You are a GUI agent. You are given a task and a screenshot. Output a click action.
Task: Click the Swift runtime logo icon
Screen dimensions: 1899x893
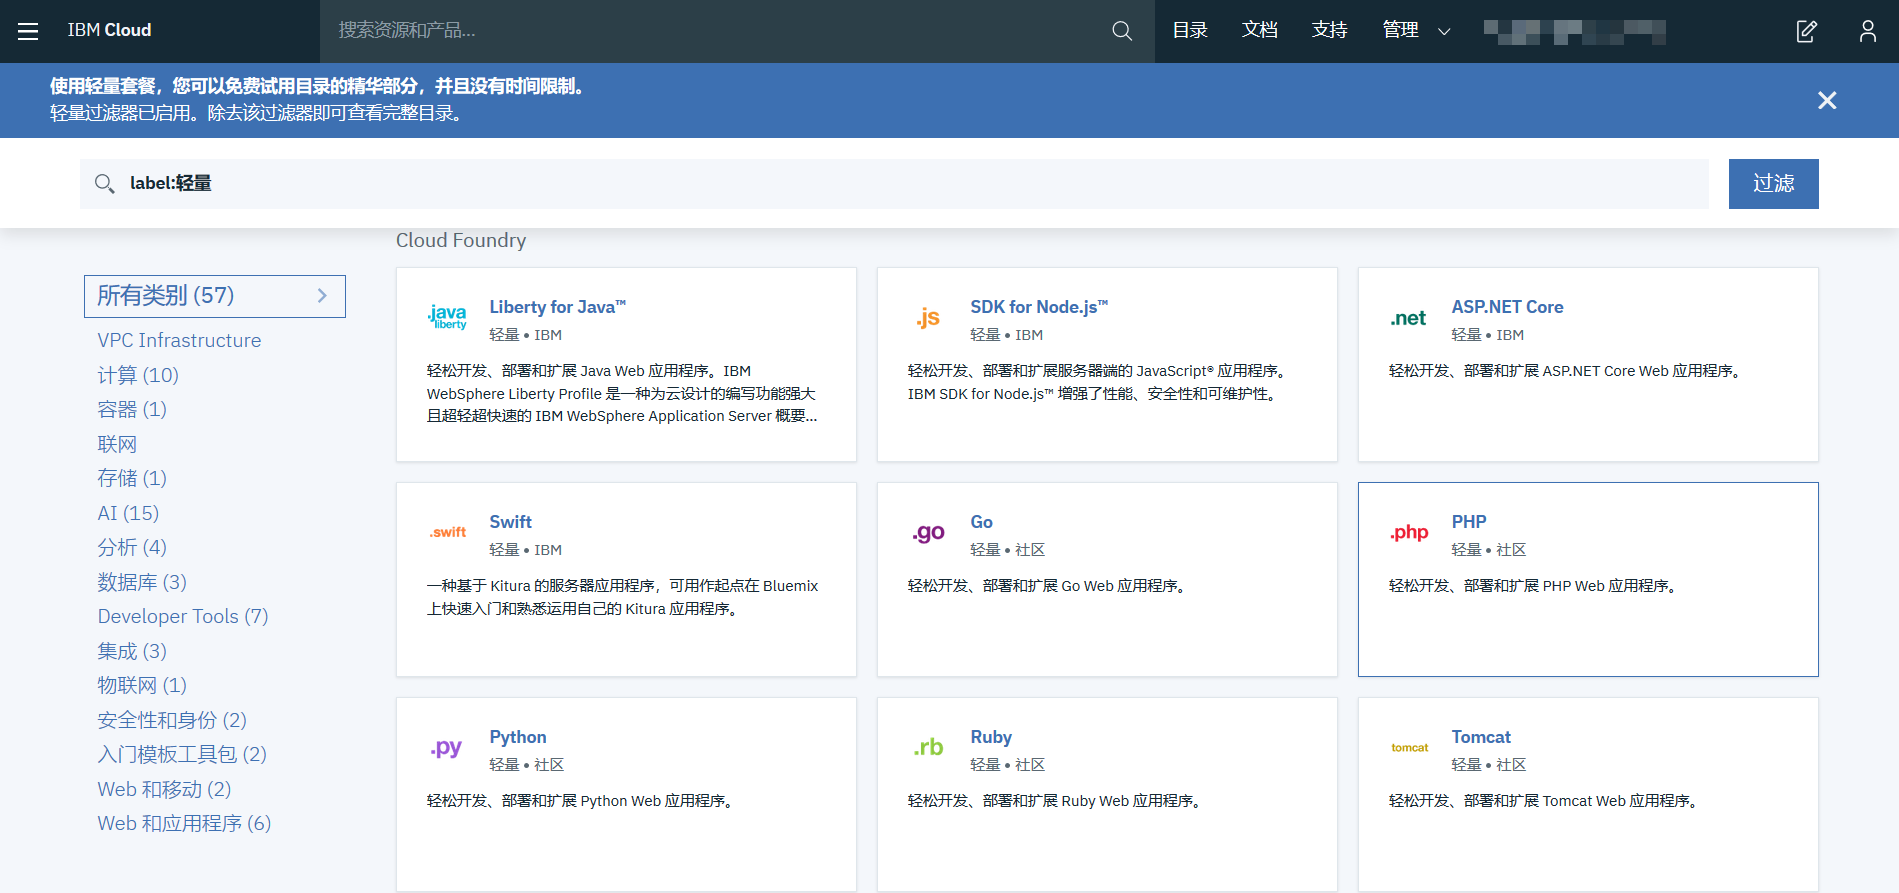448,532
